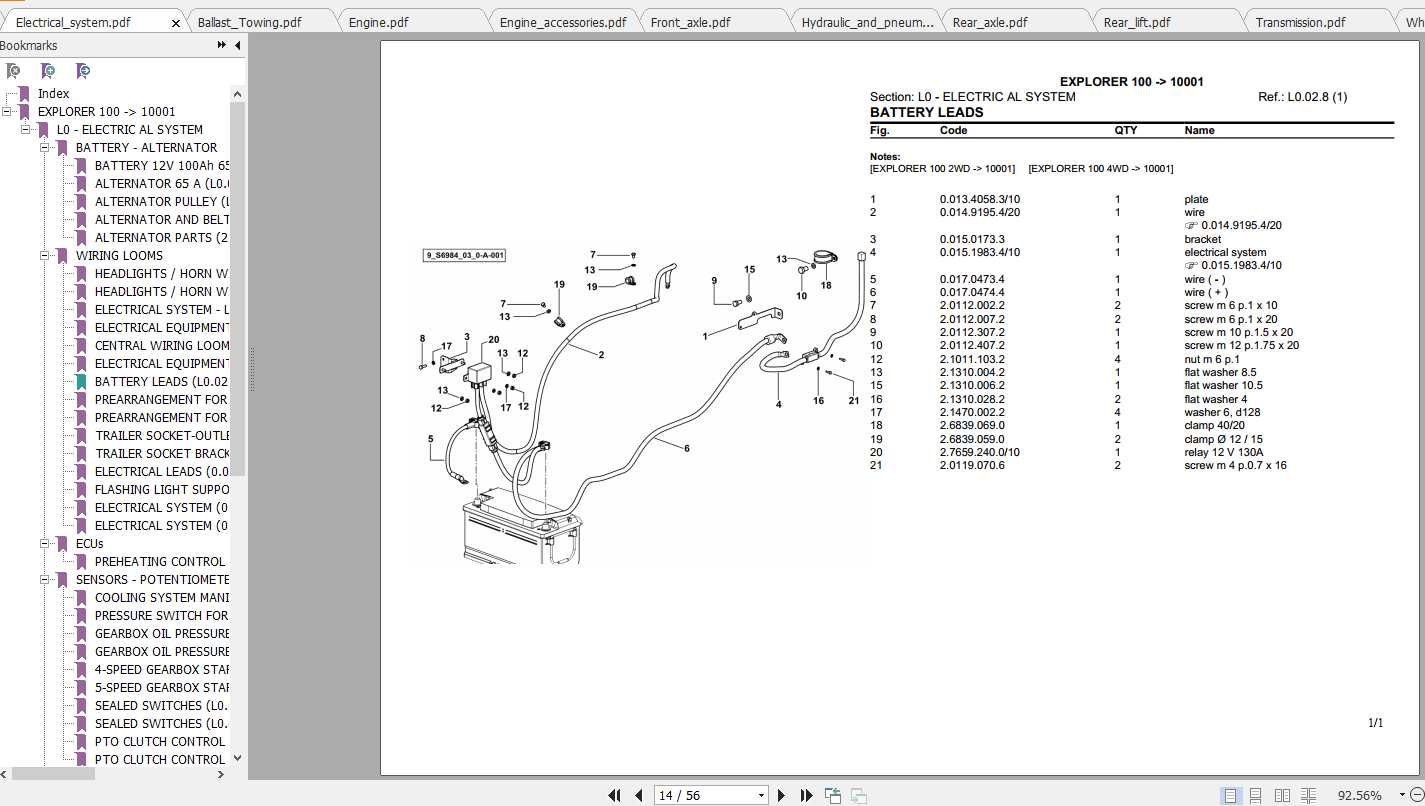Screen dimensions: 1425x806
Task: Switch to the Engine_accessories.pdf tab
Action: point(563,22)
